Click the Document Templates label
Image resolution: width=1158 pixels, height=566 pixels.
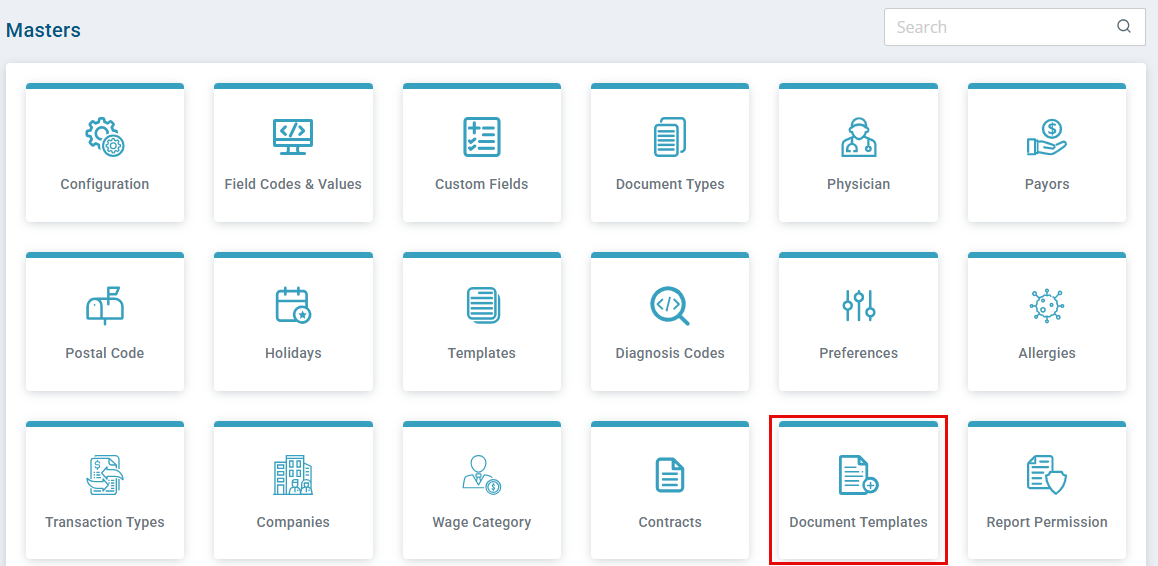pos(858,522)
